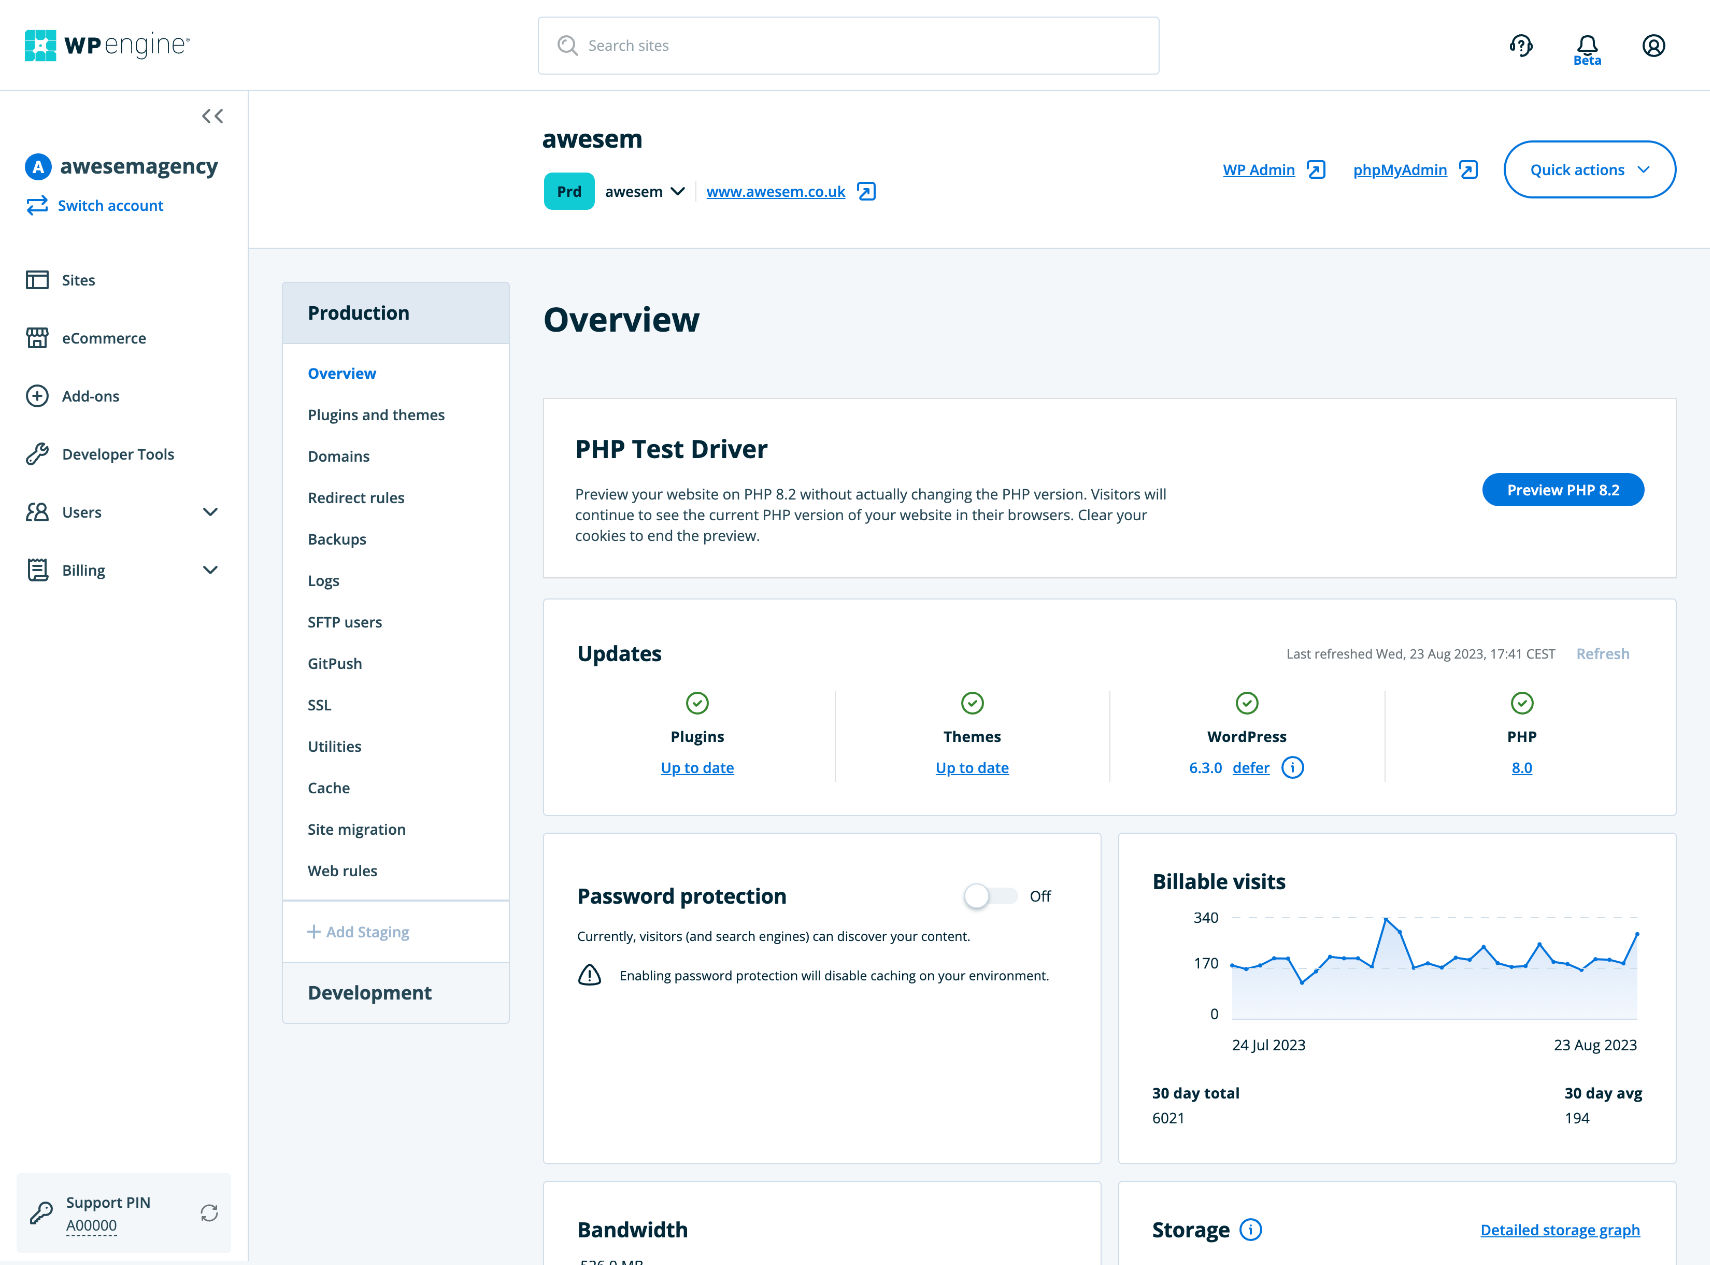Open Logs menu item
The image size is (1710, 1265).
point(323,581)
